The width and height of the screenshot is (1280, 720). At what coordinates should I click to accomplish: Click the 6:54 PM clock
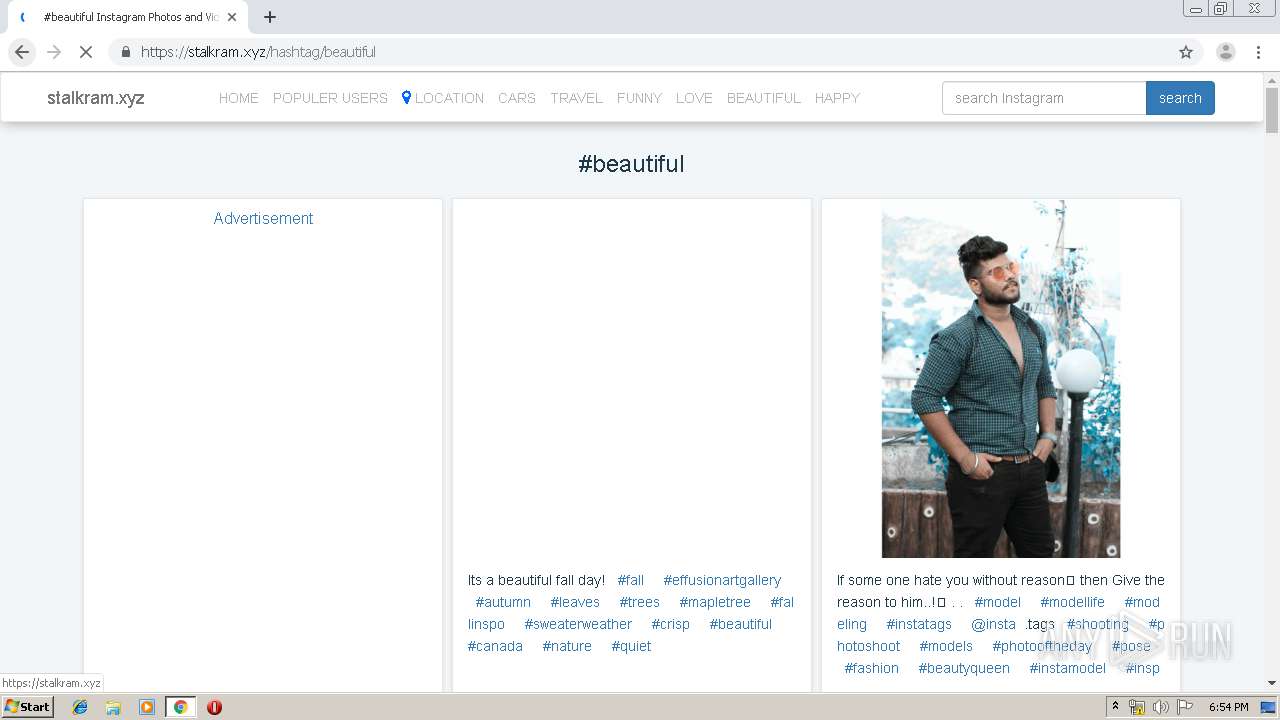click(x=1228, y=707)
